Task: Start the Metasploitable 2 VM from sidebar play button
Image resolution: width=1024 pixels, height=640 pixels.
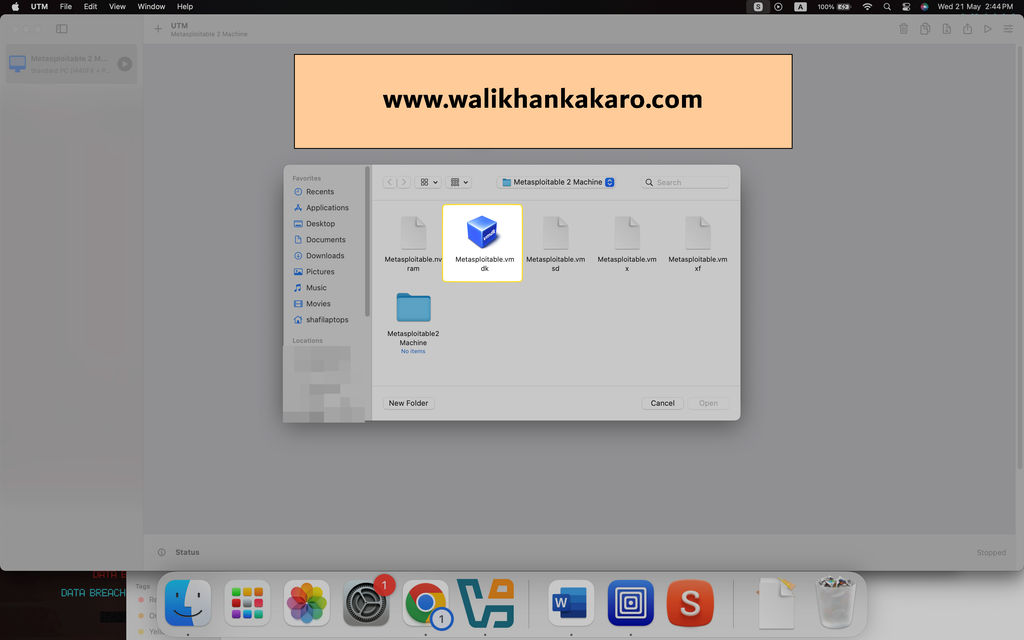Action: point(125,64)
